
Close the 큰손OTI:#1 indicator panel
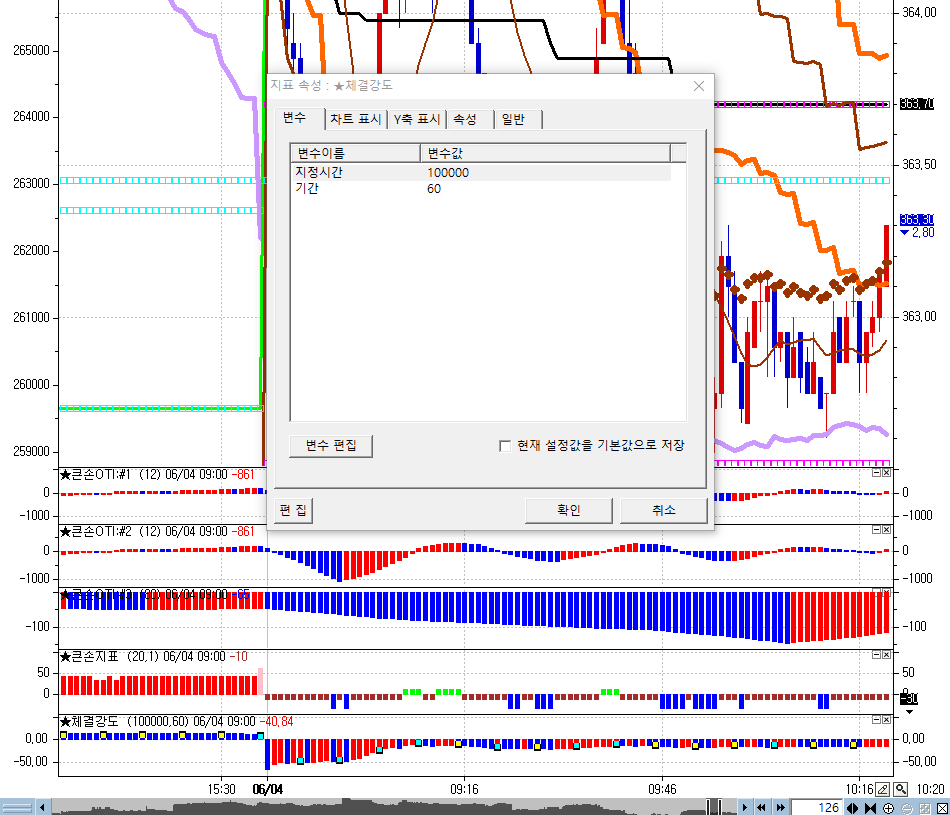pyautogui.click(x=886, y=472)
